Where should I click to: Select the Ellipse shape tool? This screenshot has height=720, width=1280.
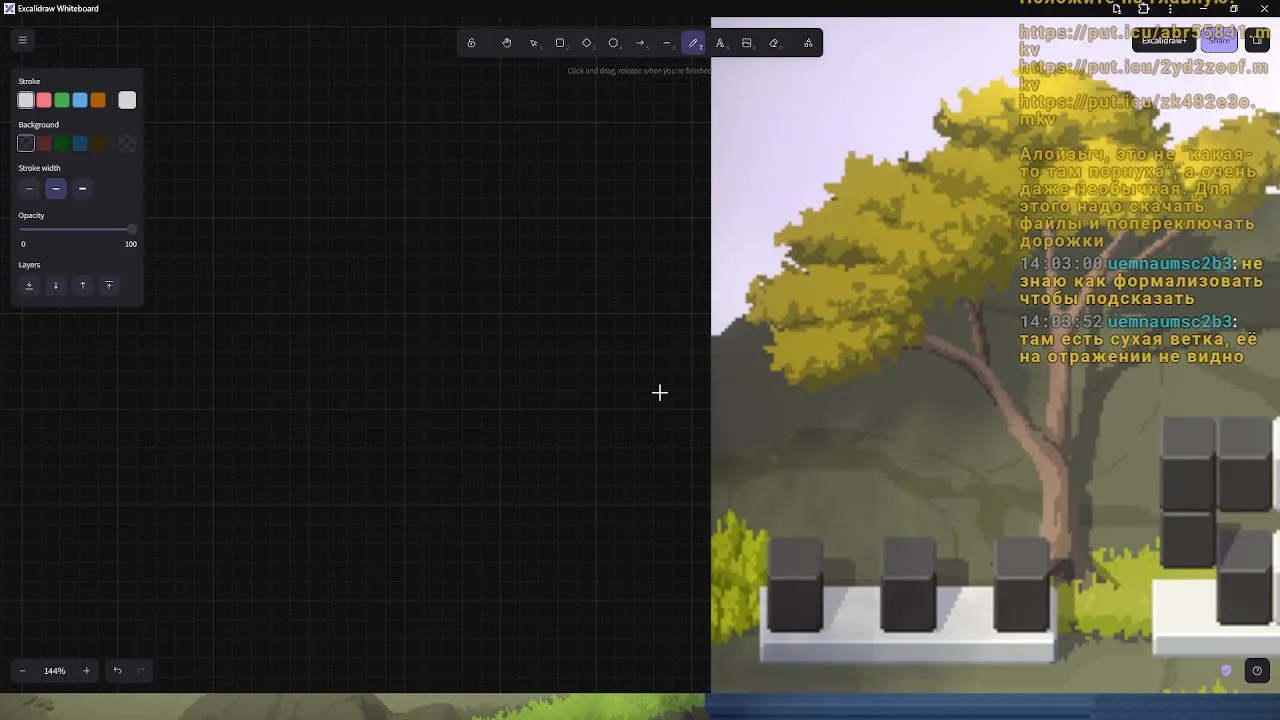tap(614, 43)
